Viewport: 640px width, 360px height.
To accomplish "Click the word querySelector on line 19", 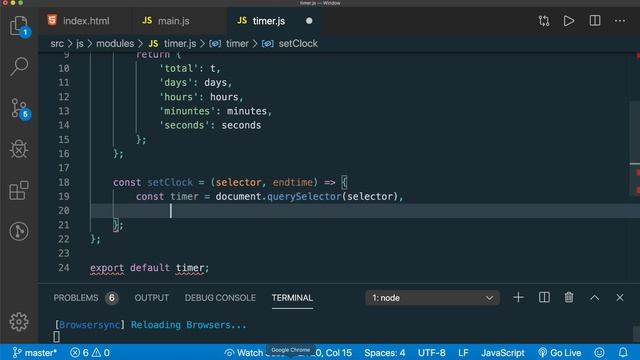I will (x=304, y=196).
